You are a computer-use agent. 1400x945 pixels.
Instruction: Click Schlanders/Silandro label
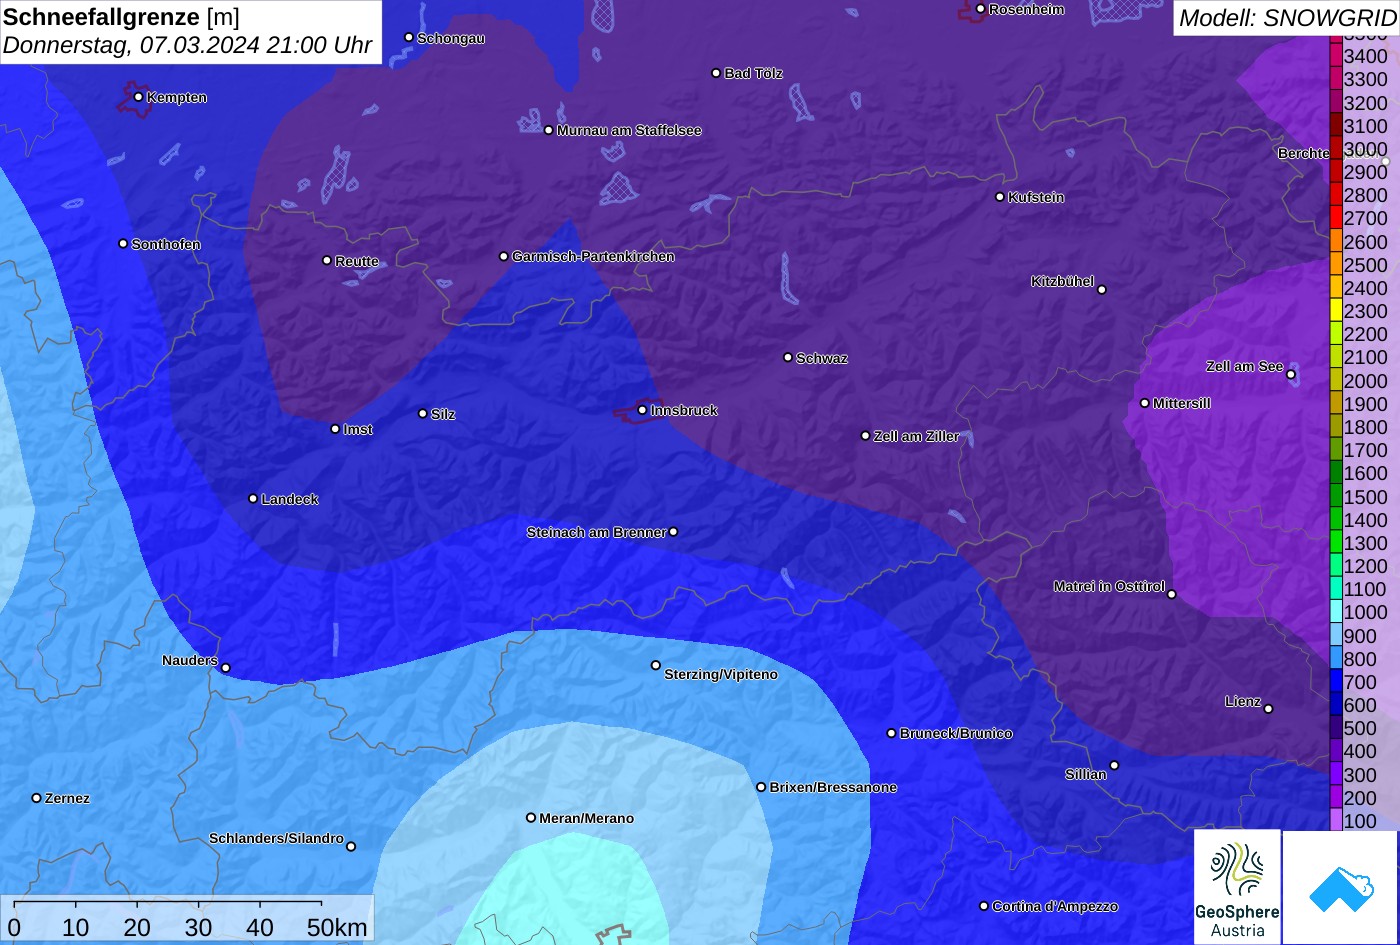[x=276, y=838]
